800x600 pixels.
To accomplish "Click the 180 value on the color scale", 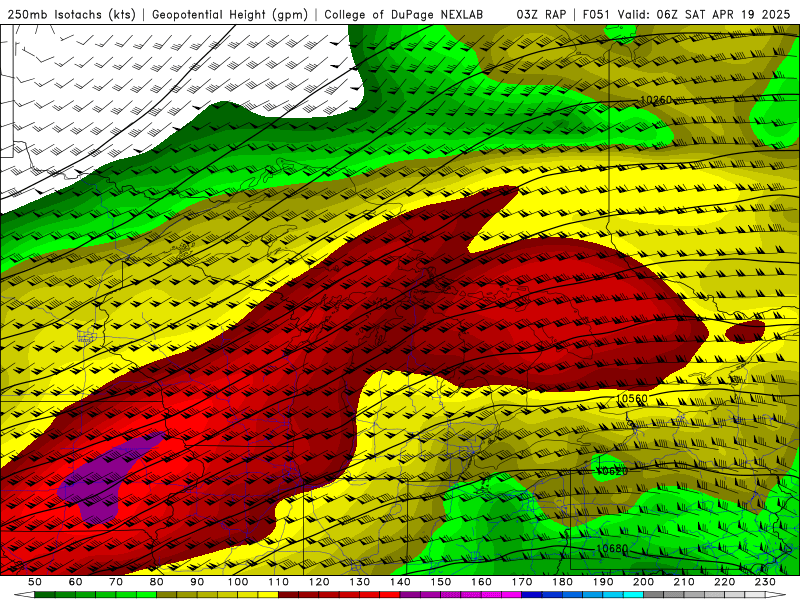I will coord(562,582).
